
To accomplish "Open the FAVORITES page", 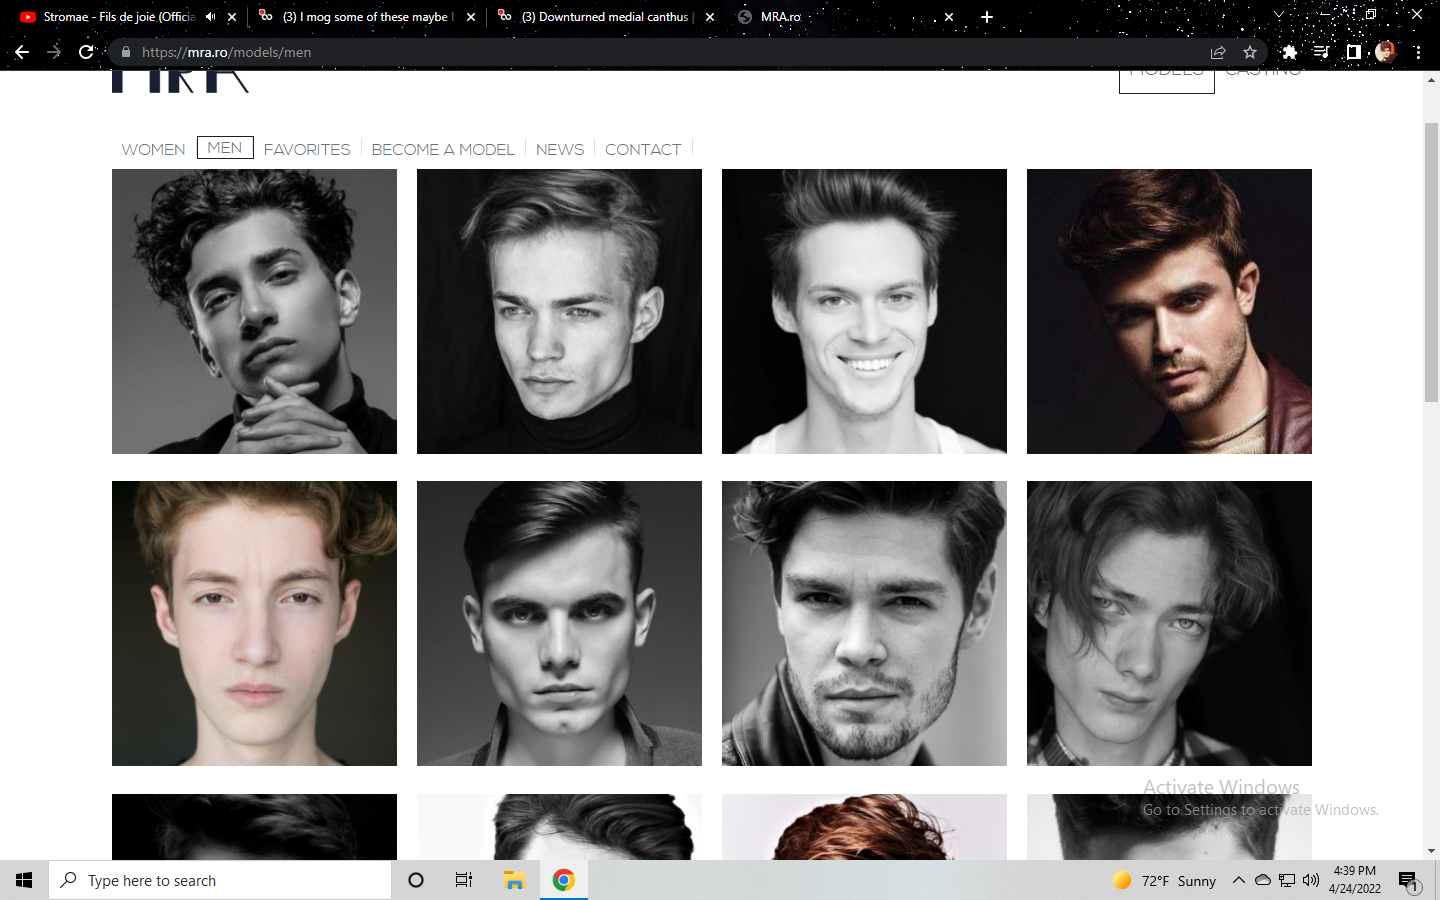I will click(x=307, y=149).
